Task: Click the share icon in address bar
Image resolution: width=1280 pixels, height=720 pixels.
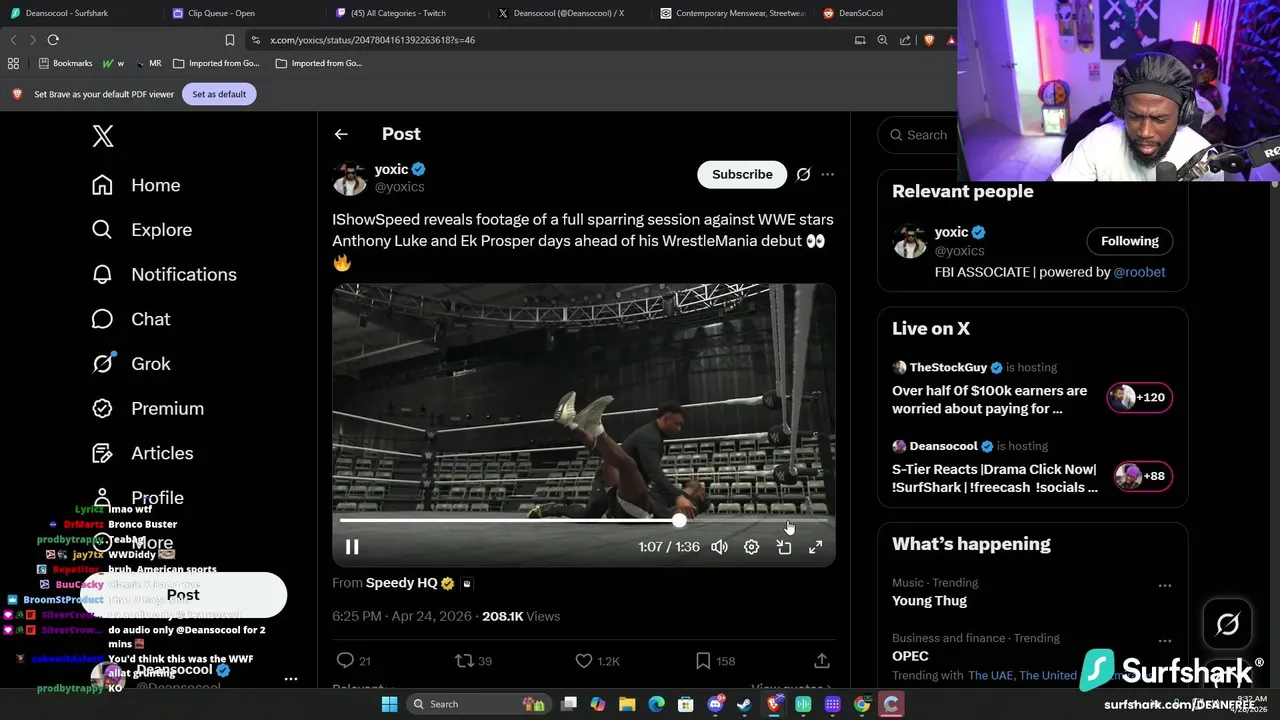Action: point(905,40)
